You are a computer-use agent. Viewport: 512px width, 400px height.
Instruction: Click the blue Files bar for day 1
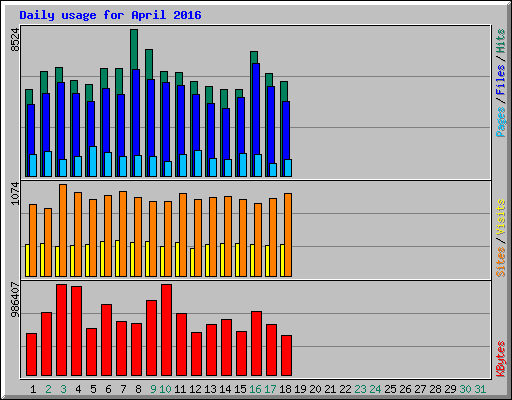point(31,129)
